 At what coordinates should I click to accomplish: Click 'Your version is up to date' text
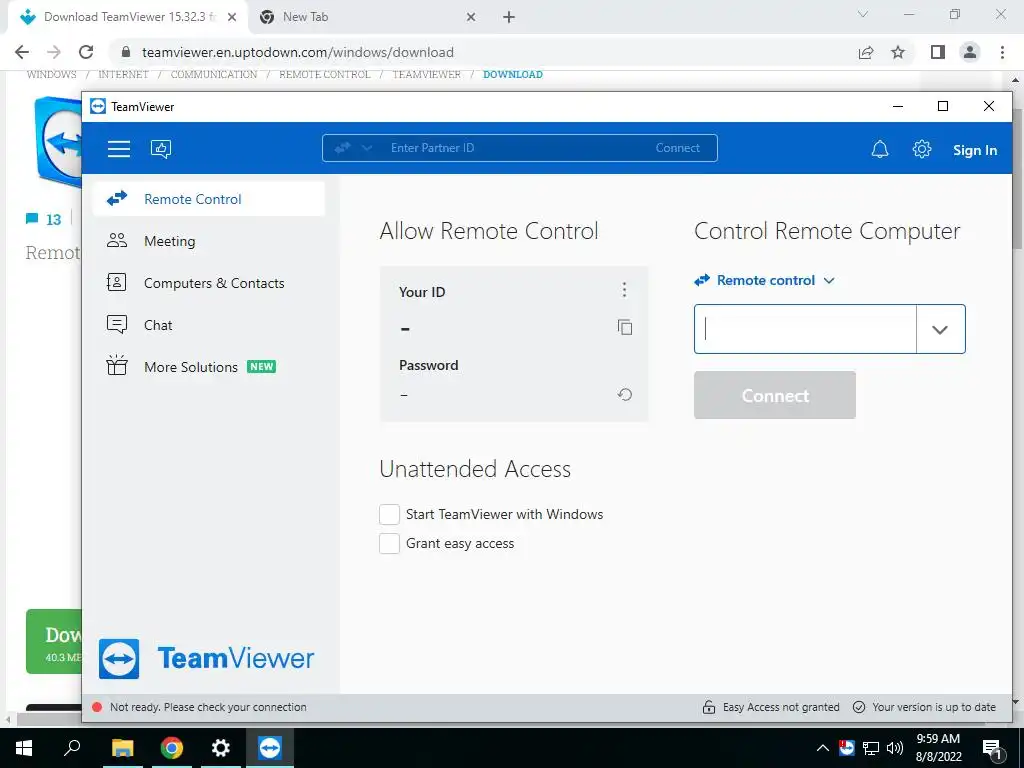pyautogui.click(x=934, y=707)
